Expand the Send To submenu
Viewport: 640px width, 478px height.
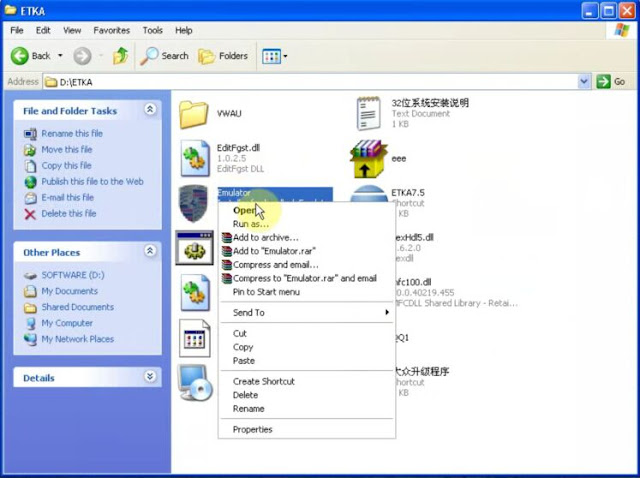(x=306, y=313)
